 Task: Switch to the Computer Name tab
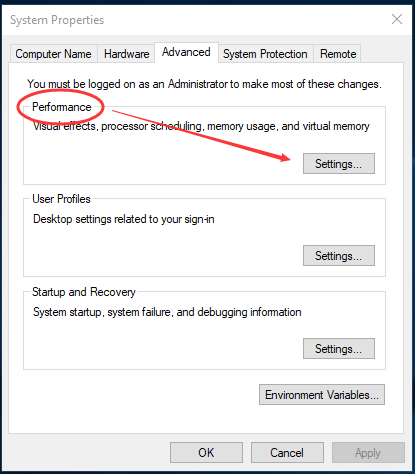[53, 54]
